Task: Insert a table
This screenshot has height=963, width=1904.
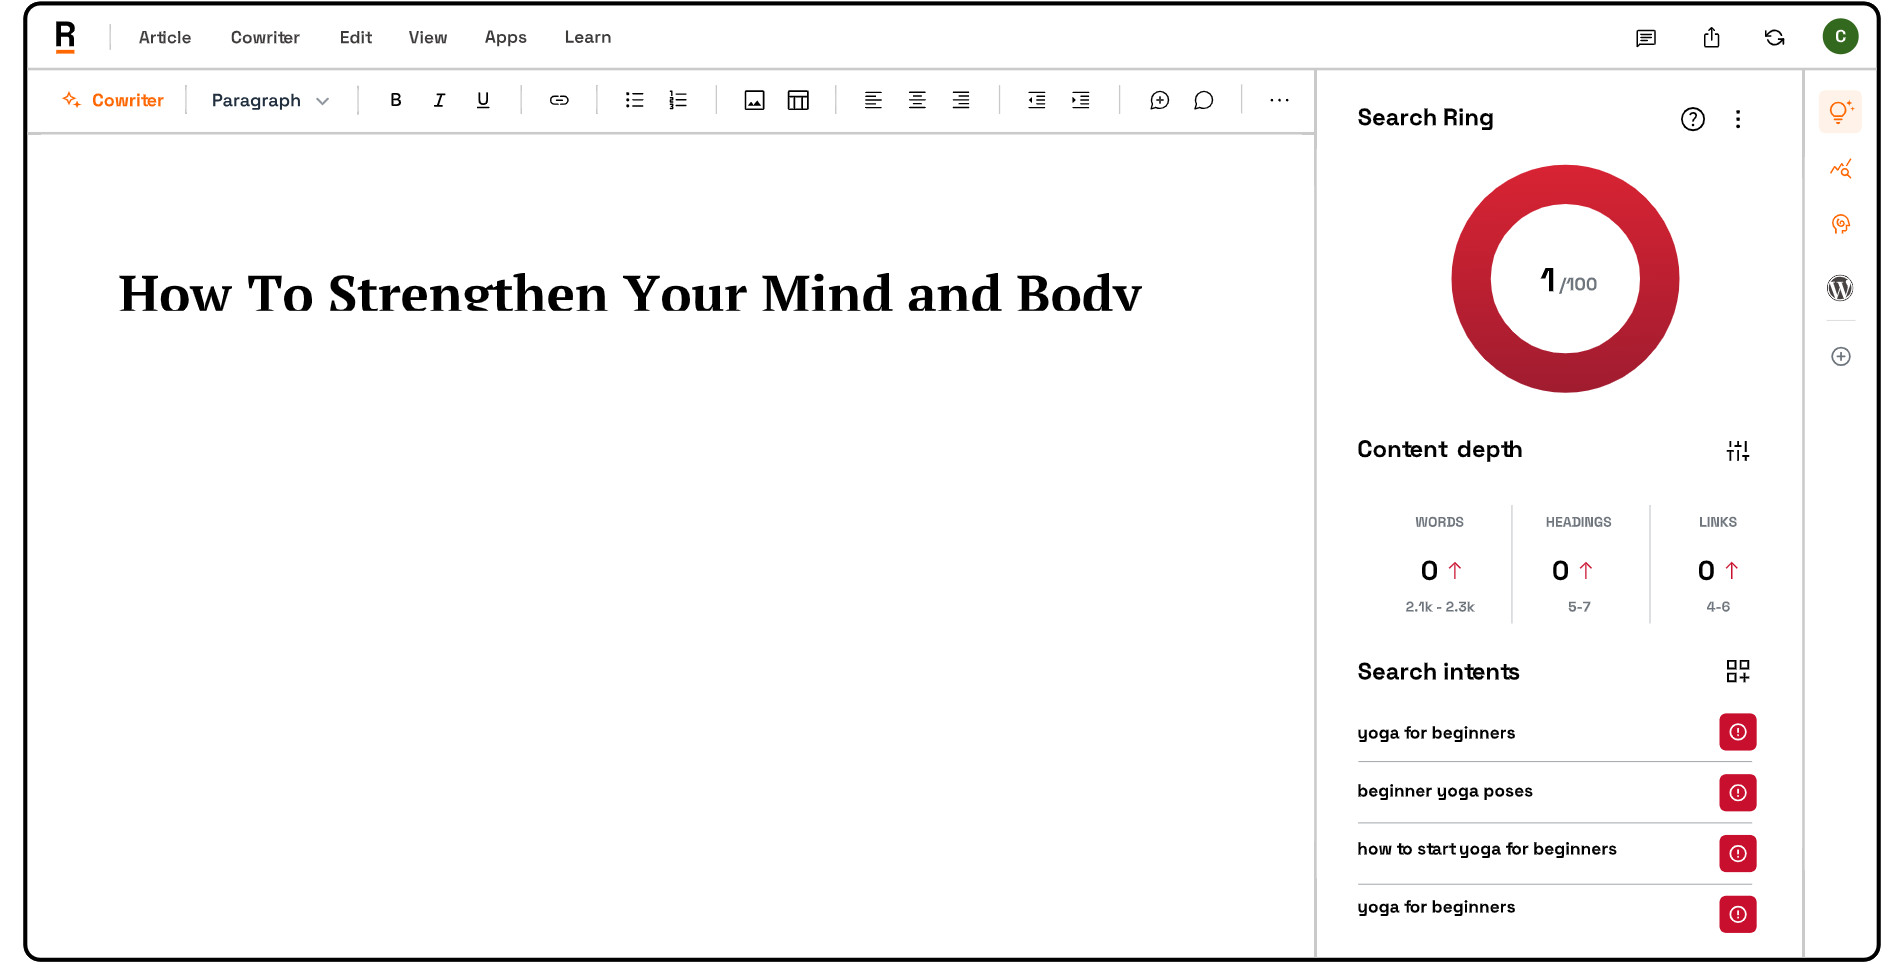Action: [x=798, y=100]
